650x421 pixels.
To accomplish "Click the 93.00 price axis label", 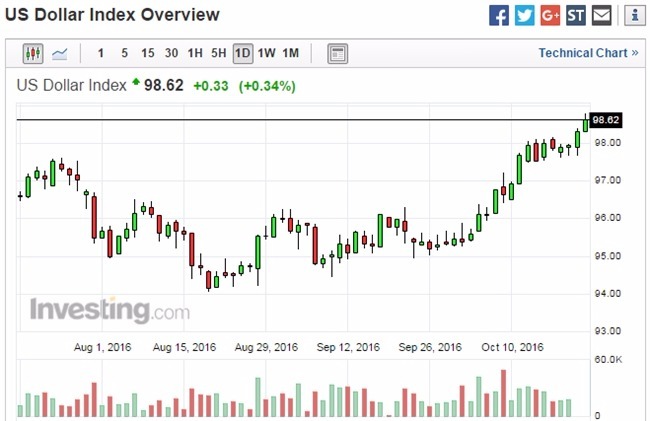I will point(608,331).
